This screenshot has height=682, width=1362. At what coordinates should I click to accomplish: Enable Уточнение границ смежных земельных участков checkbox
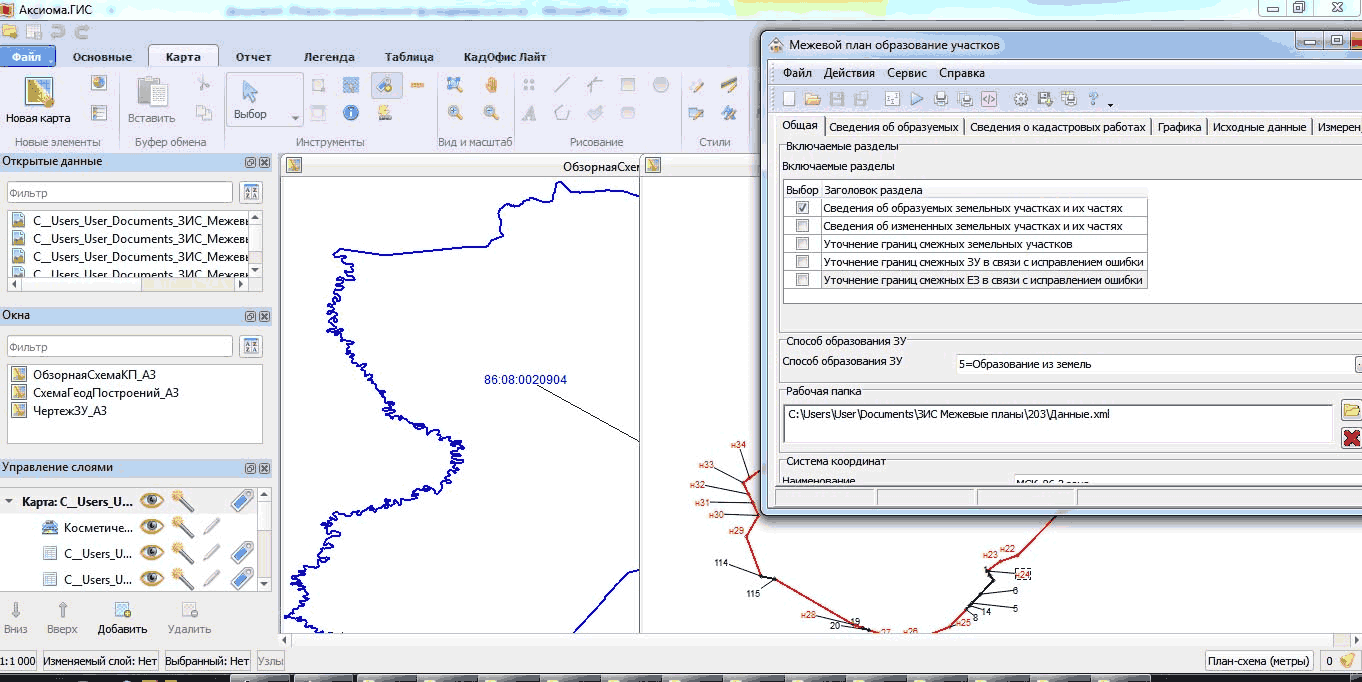[802, 244]
